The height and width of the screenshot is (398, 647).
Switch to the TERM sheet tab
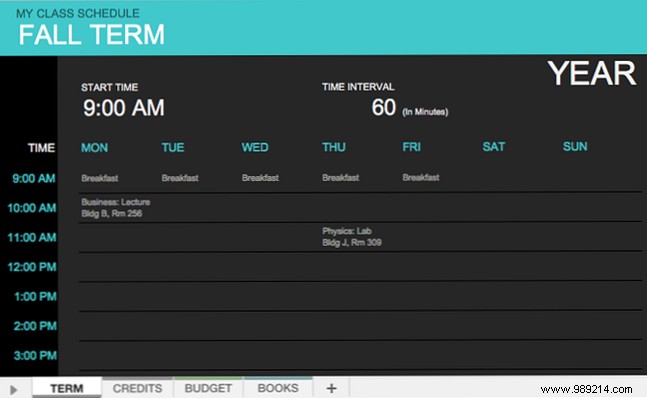[67, 388]
